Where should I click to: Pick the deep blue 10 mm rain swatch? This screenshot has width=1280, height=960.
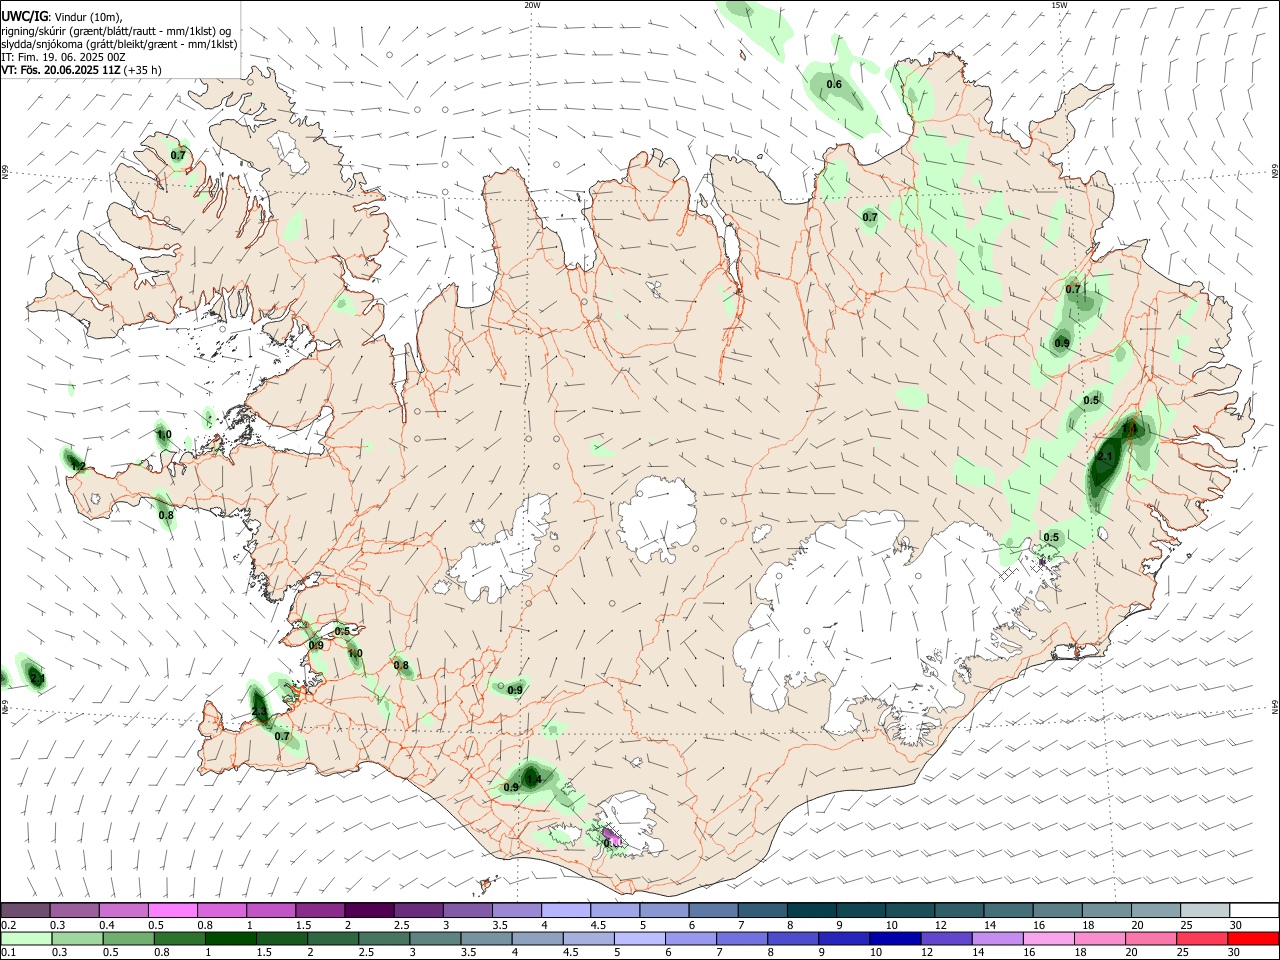(895, 938)
